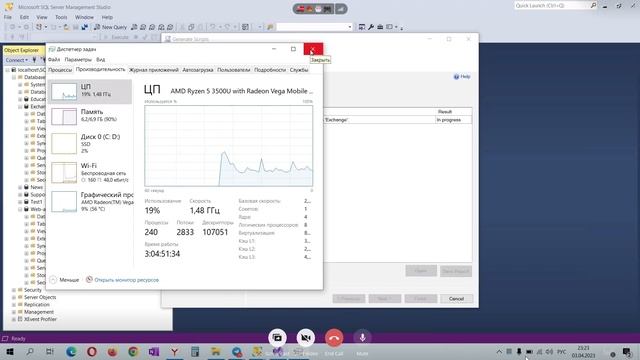Image resolution: width=640 pixels, height=360 pixels.
Task: Collapse the localhost server node
Action: point(7,70)
